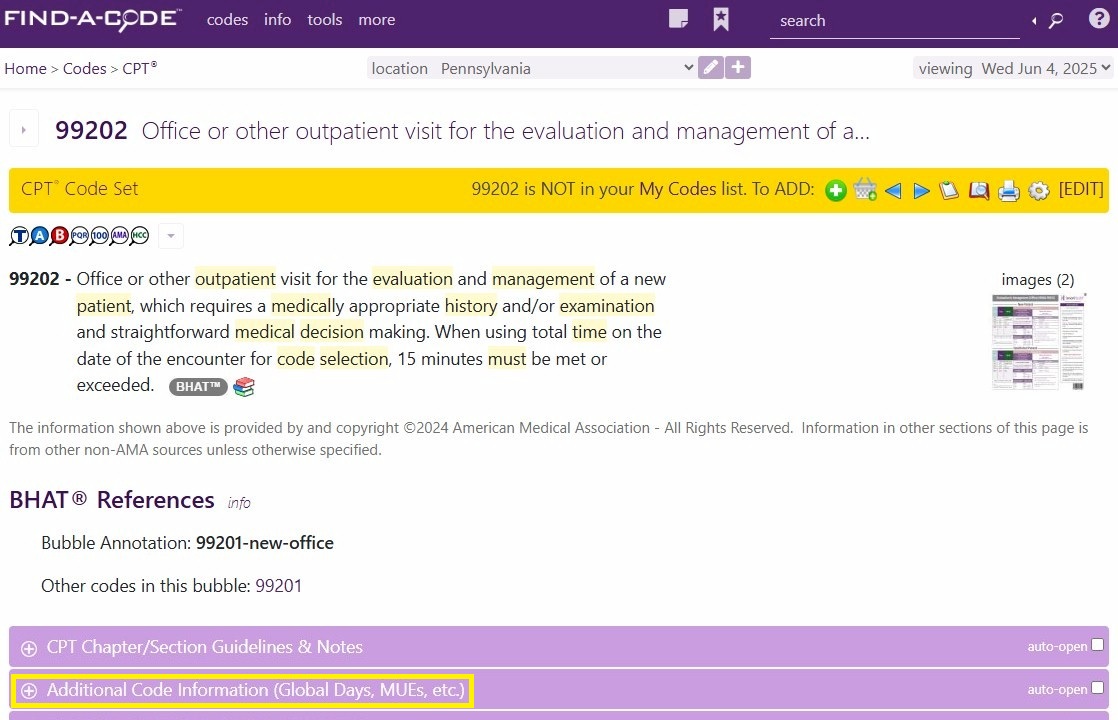This screenshot has height=720, width=1118.
Task: Open the more menu
Action: pos(376,20)
